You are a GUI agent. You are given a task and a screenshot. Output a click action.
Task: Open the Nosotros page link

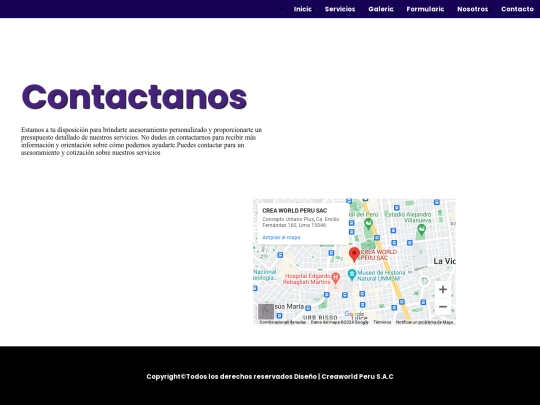[472, 9]
